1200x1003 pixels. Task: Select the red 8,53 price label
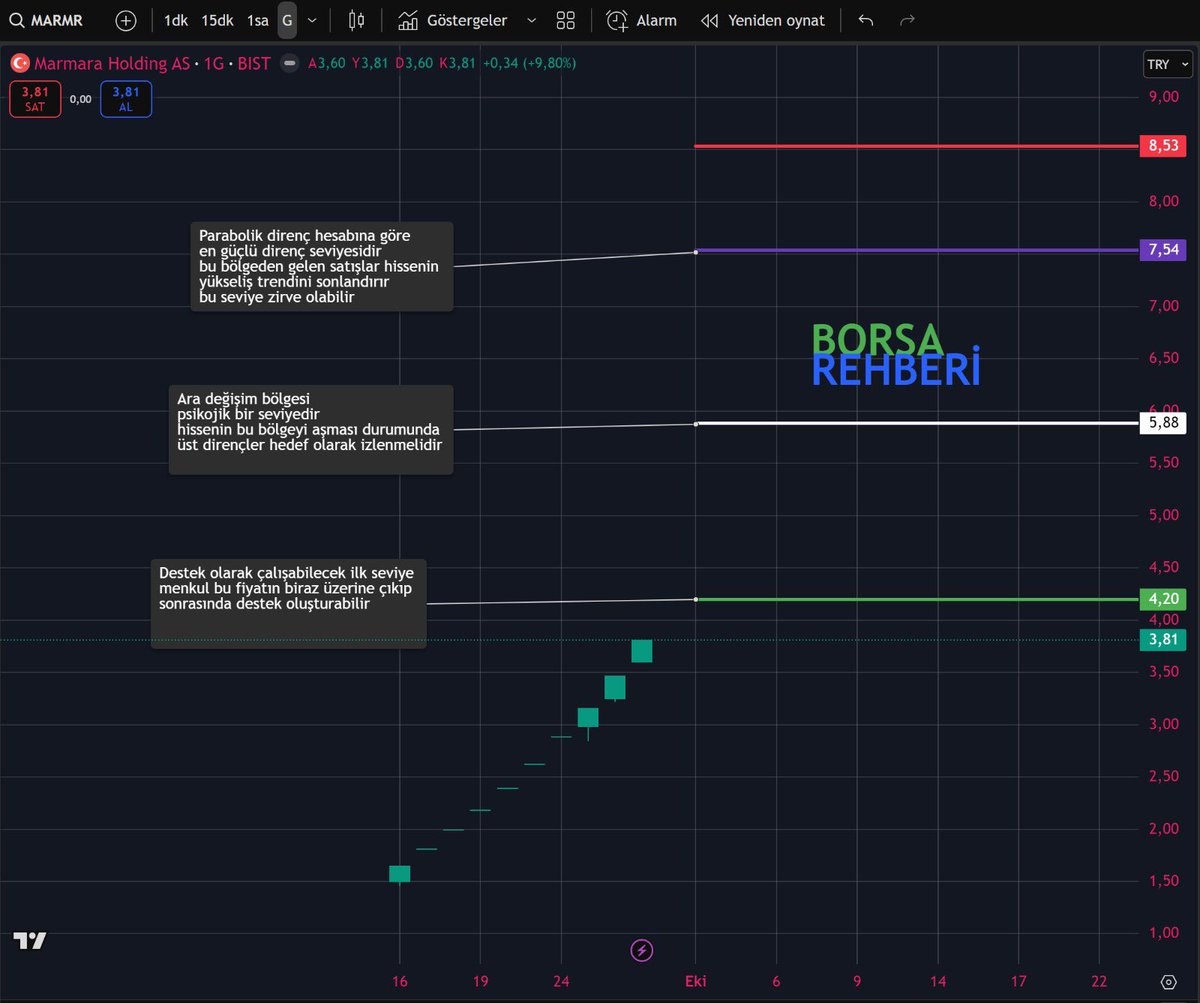[x=1163, y=146]
